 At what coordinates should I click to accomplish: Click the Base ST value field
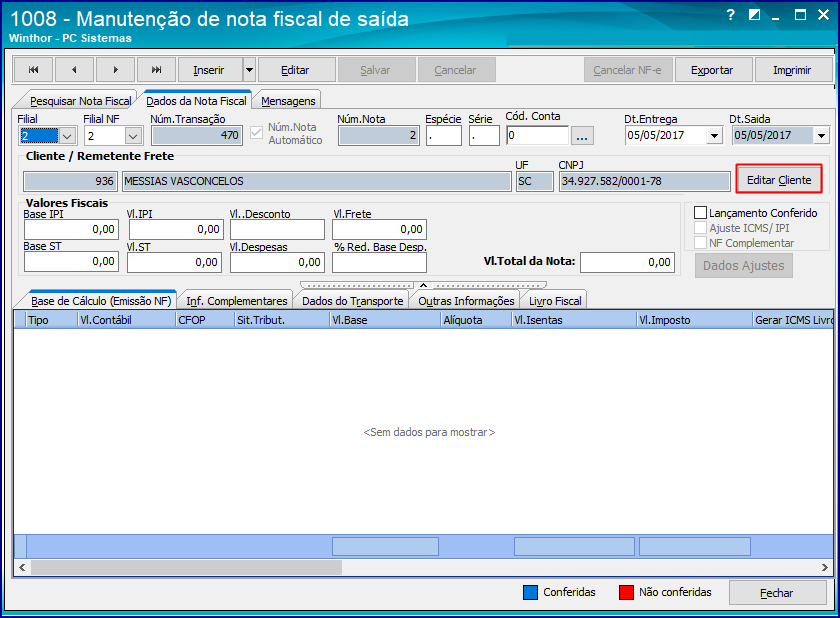pos(71,262)
